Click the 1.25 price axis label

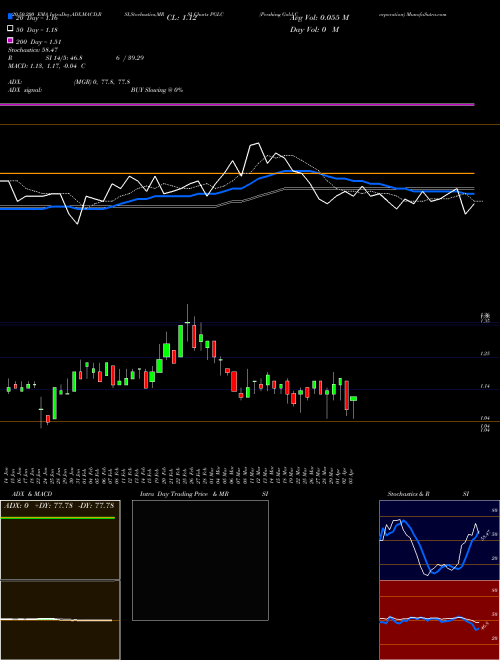click(x=485, y=354)
